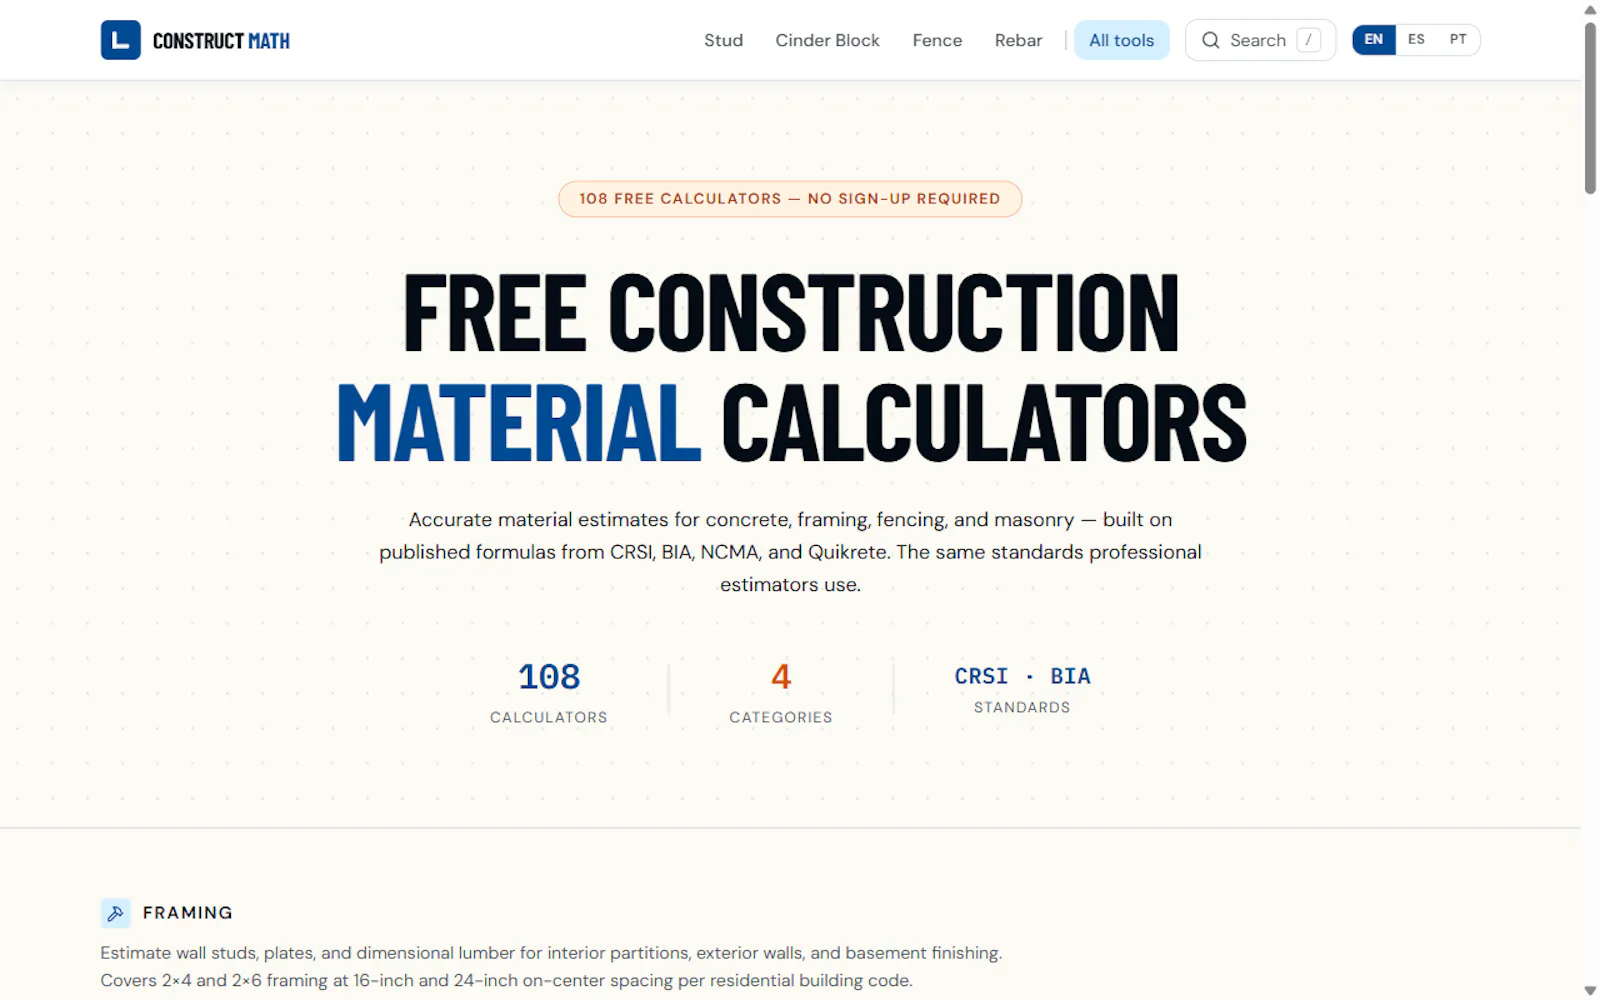Open the Stud calculator nav link
Screen dimensions: 1600x1000
click(723, 40)
